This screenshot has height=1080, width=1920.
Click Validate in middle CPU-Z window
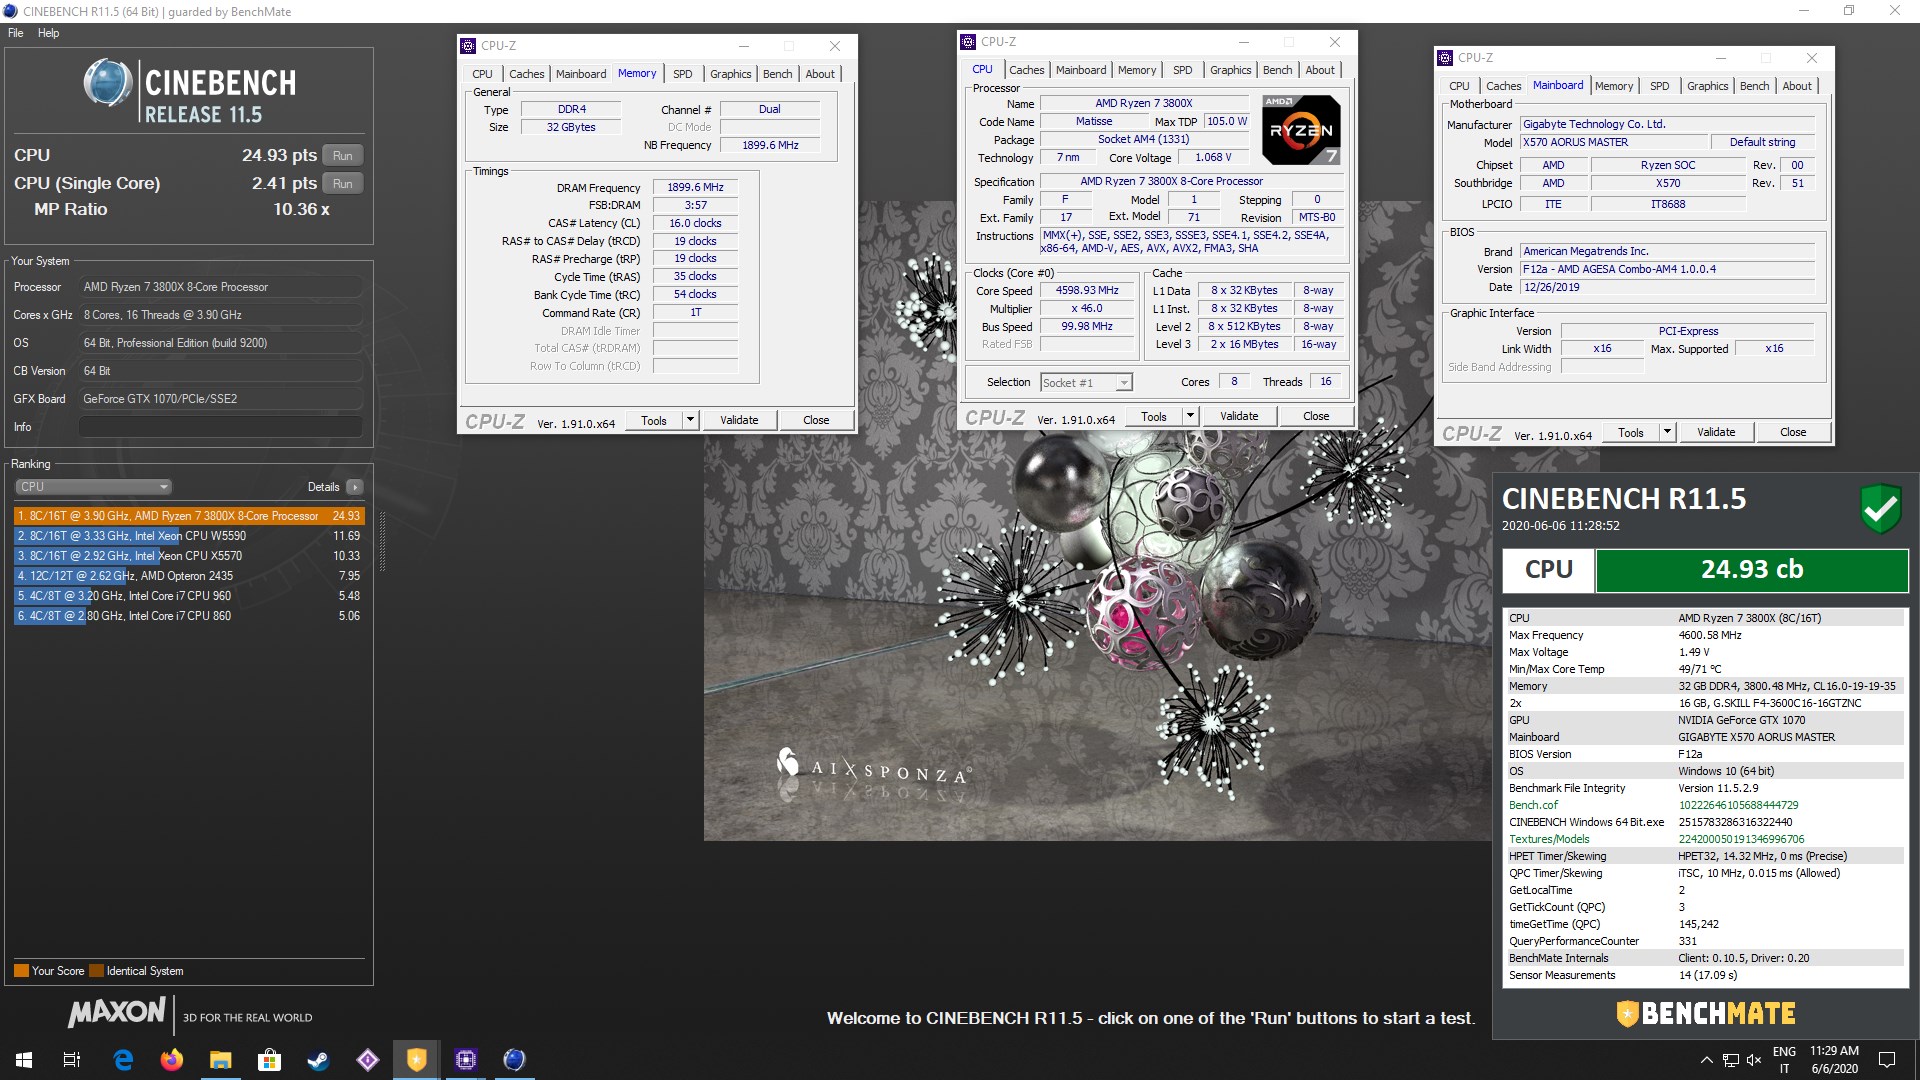point(1239,417)
